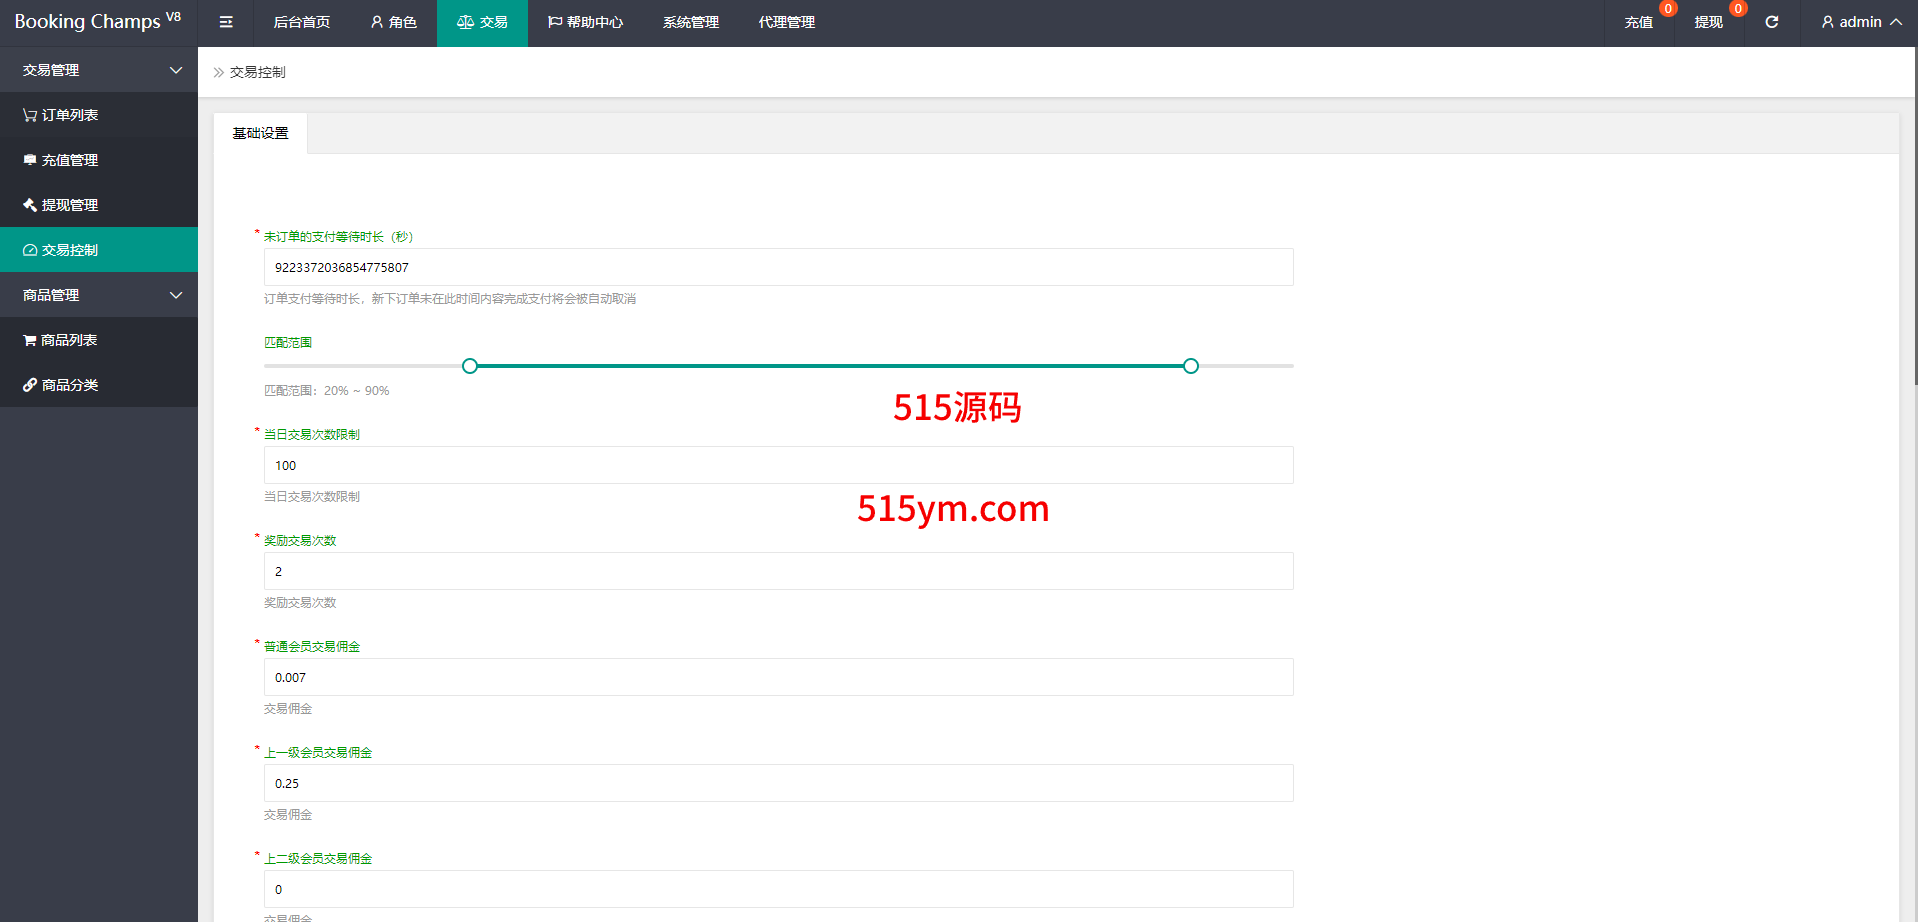Open the 代理管理 top menu
Image resolution: width=1918 pixels, height=922 pixels.
(x=786, y=22)
